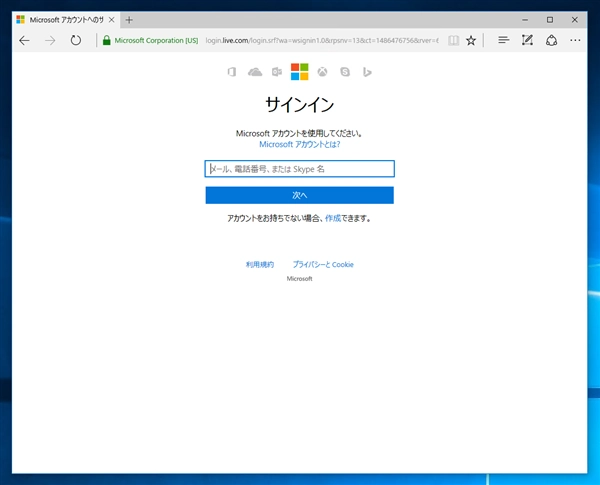The width and height of the screenshot is (600, 485).
Task: Open the 利用規約 link
Action: coord(260,265)
